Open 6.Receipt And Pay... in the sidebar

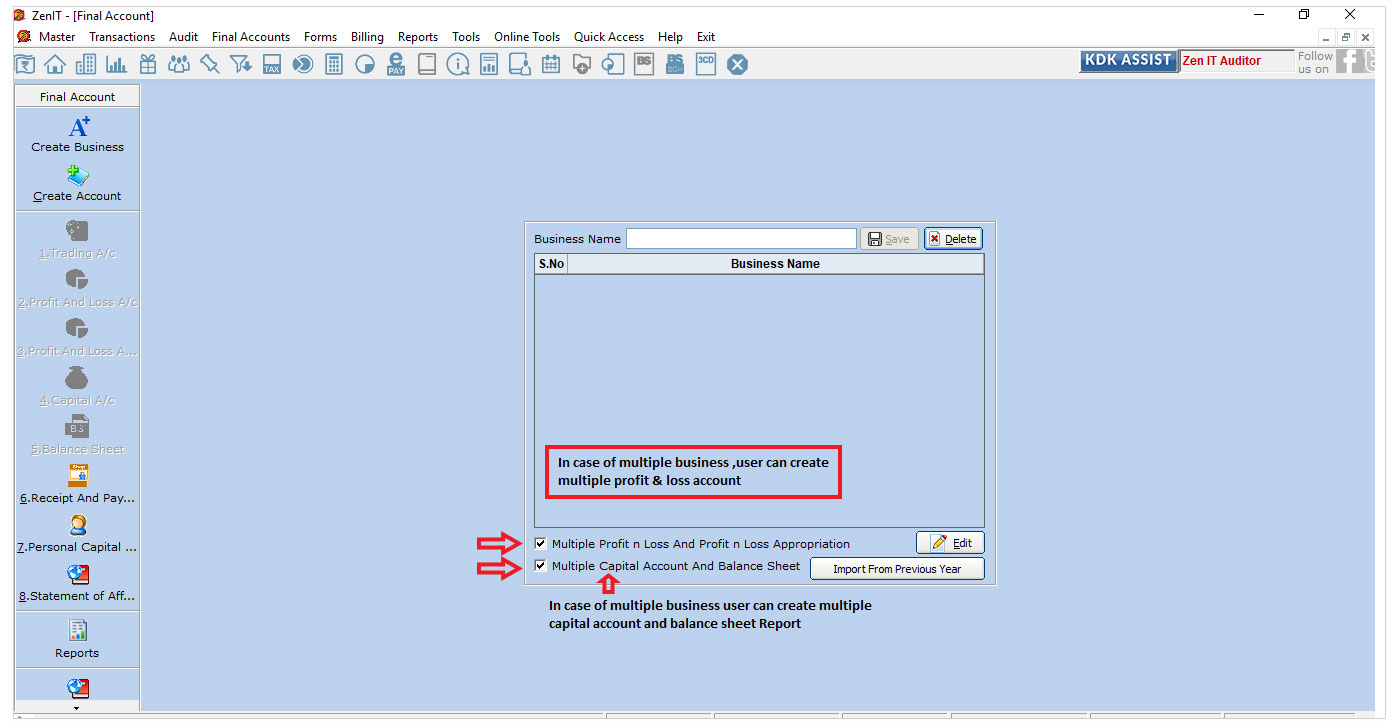coord(78,485)
